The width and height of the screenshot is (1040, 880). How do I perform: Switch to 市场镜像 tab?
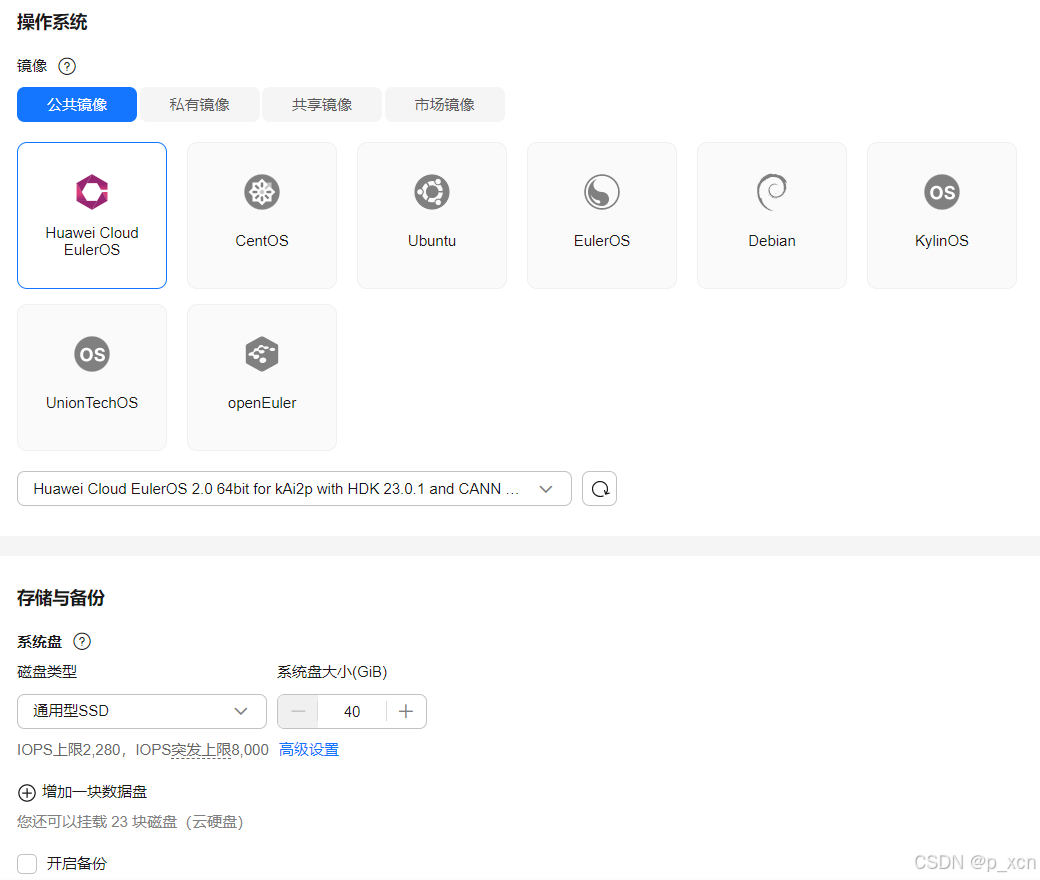click(x=444, y=105)
